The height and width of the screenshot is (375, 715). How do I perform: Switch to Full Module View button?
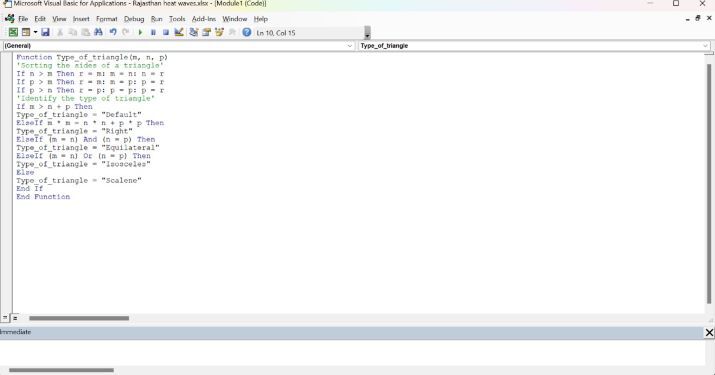[15, 318]
